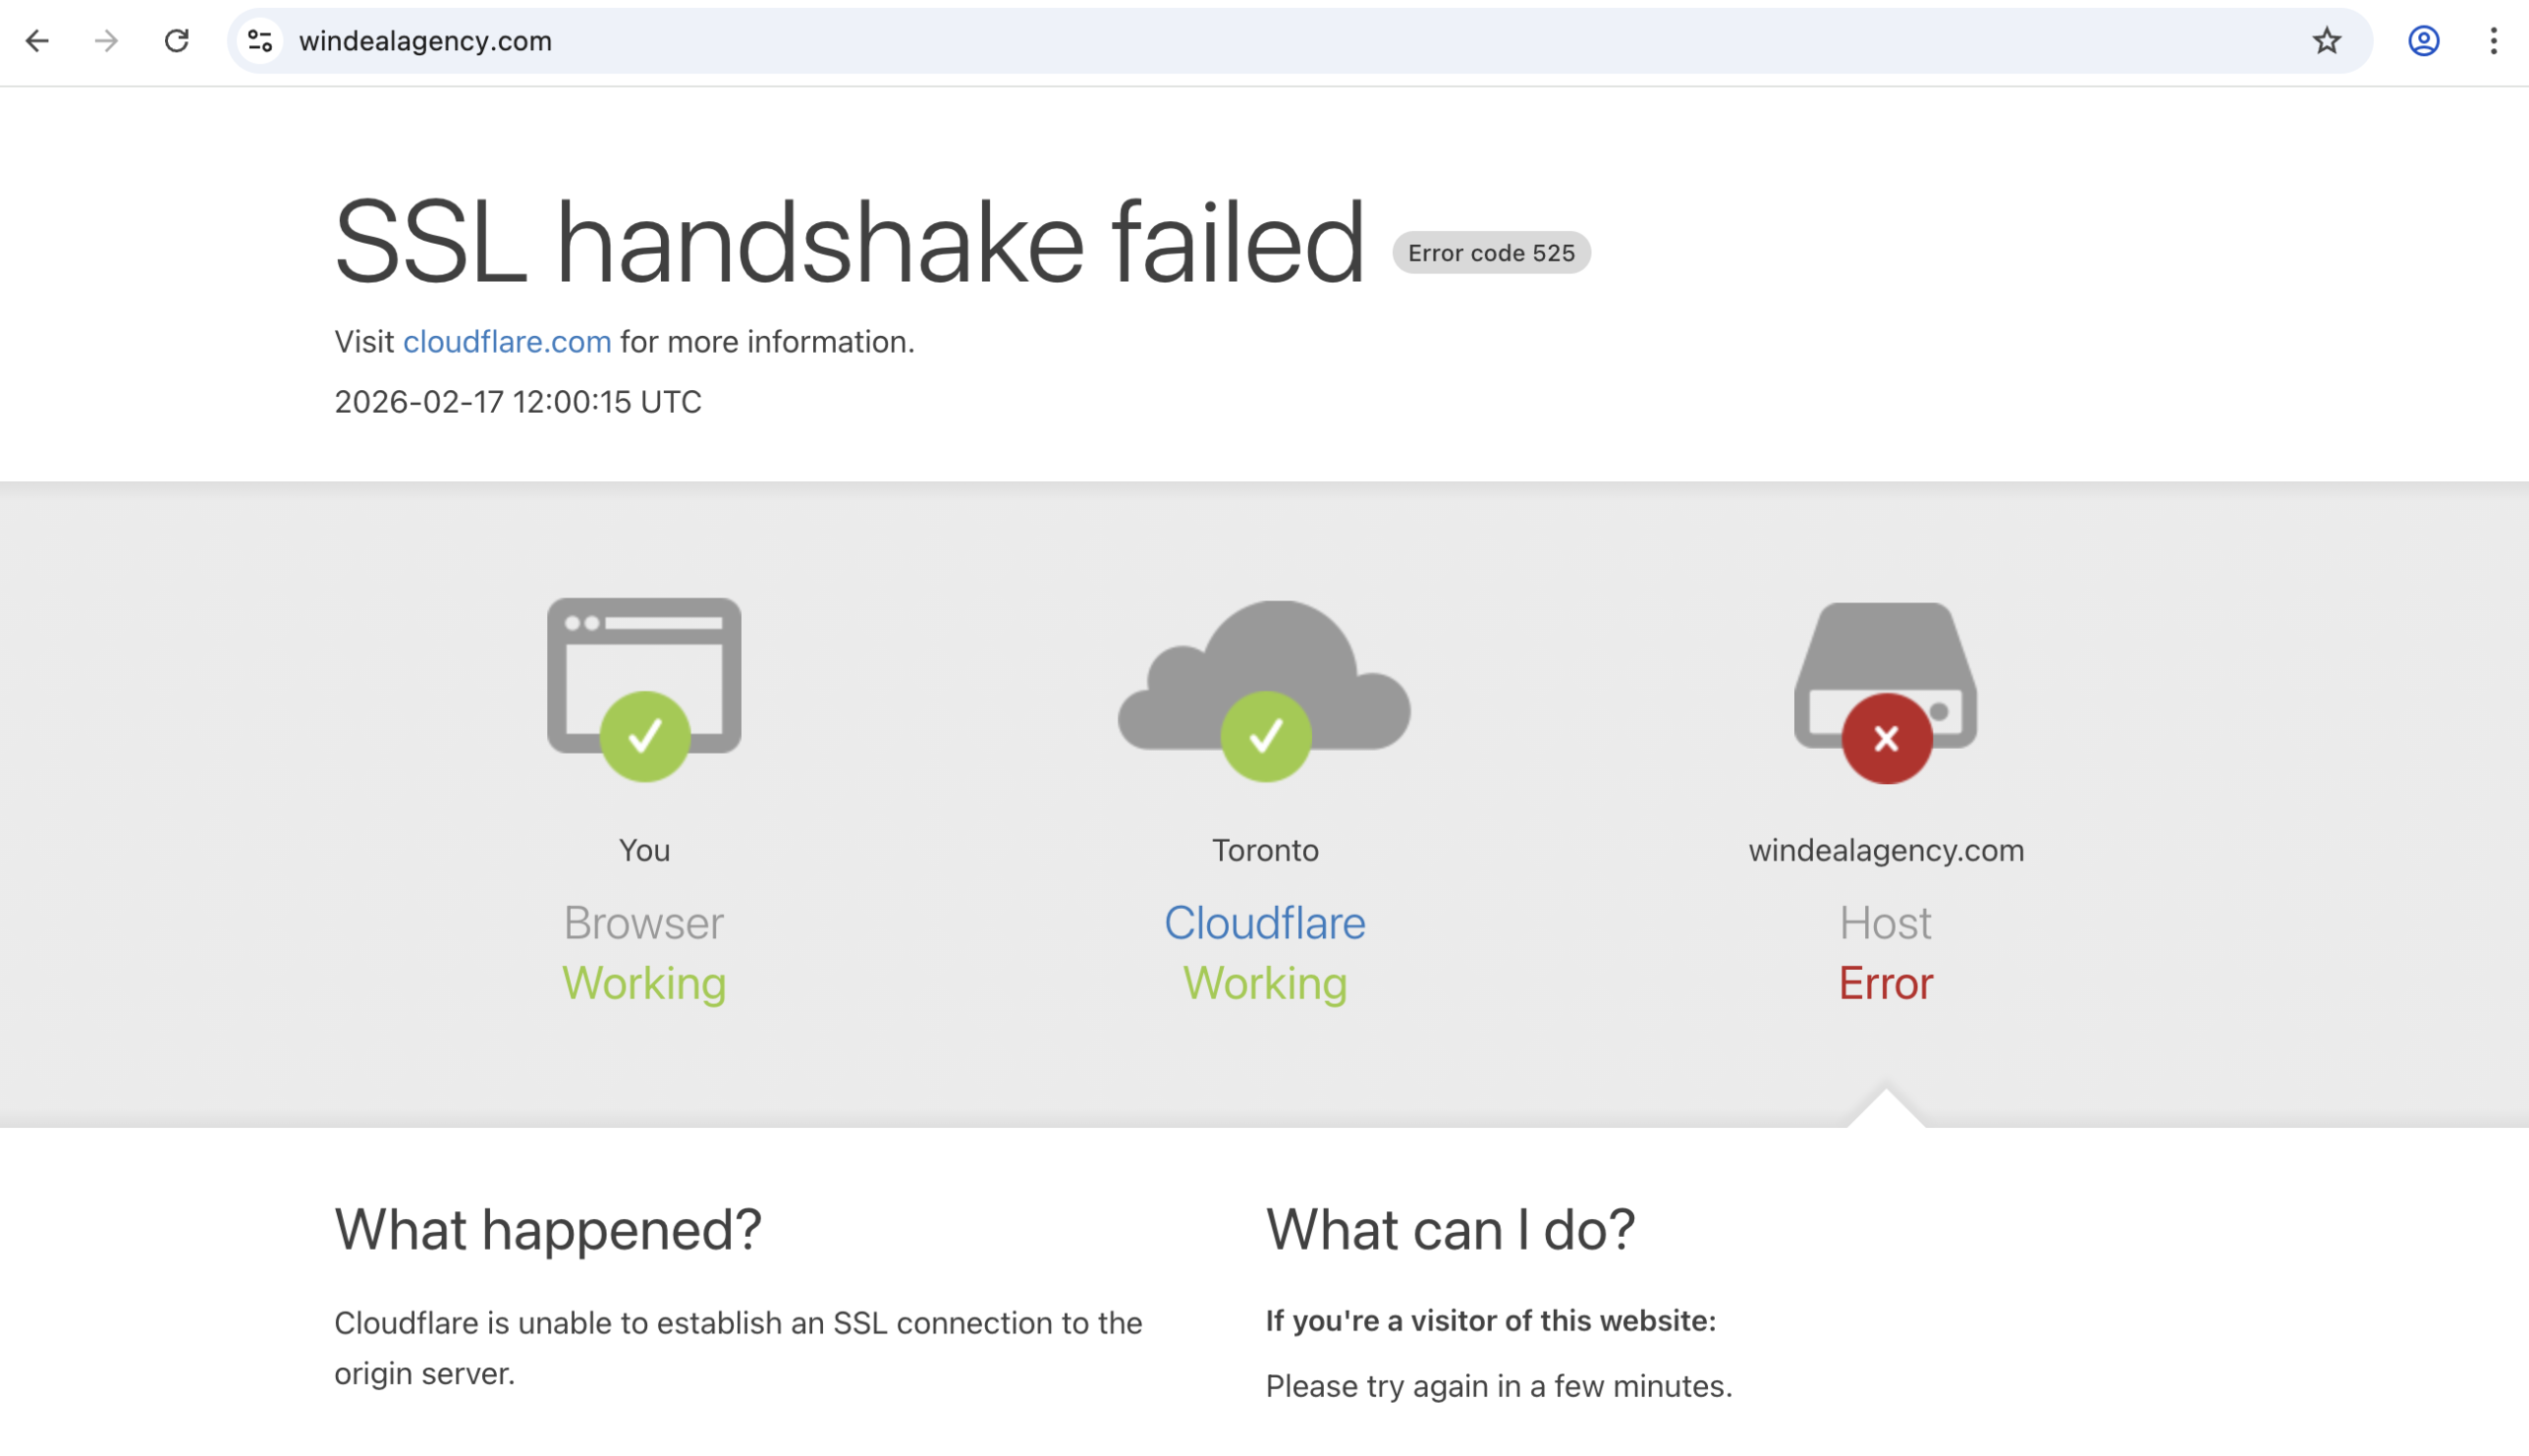Click the Working status under Browser

(645, 982)
